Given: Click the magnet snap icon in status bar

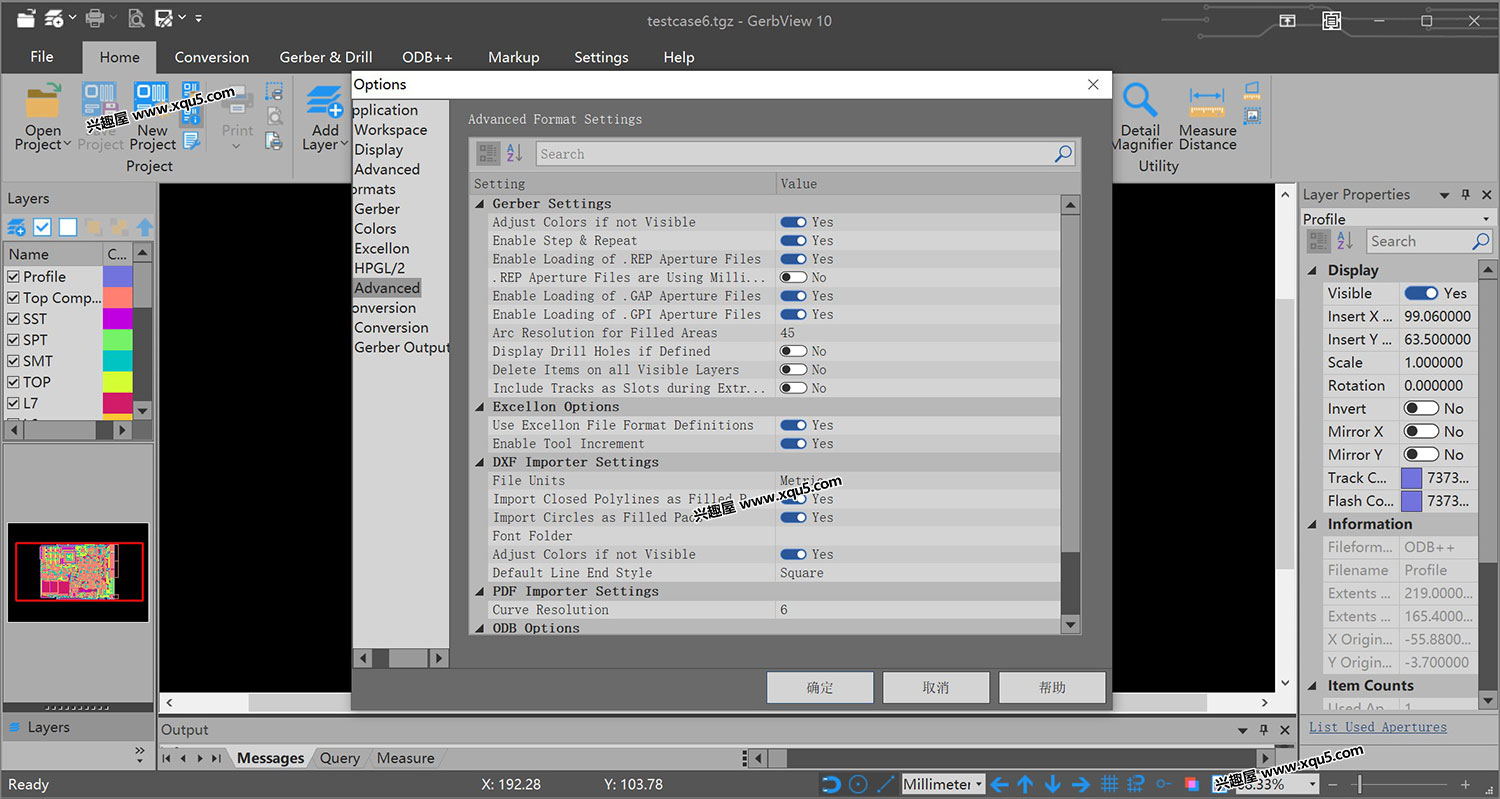Looking at the screenshot, I should (x=830, y=784).
